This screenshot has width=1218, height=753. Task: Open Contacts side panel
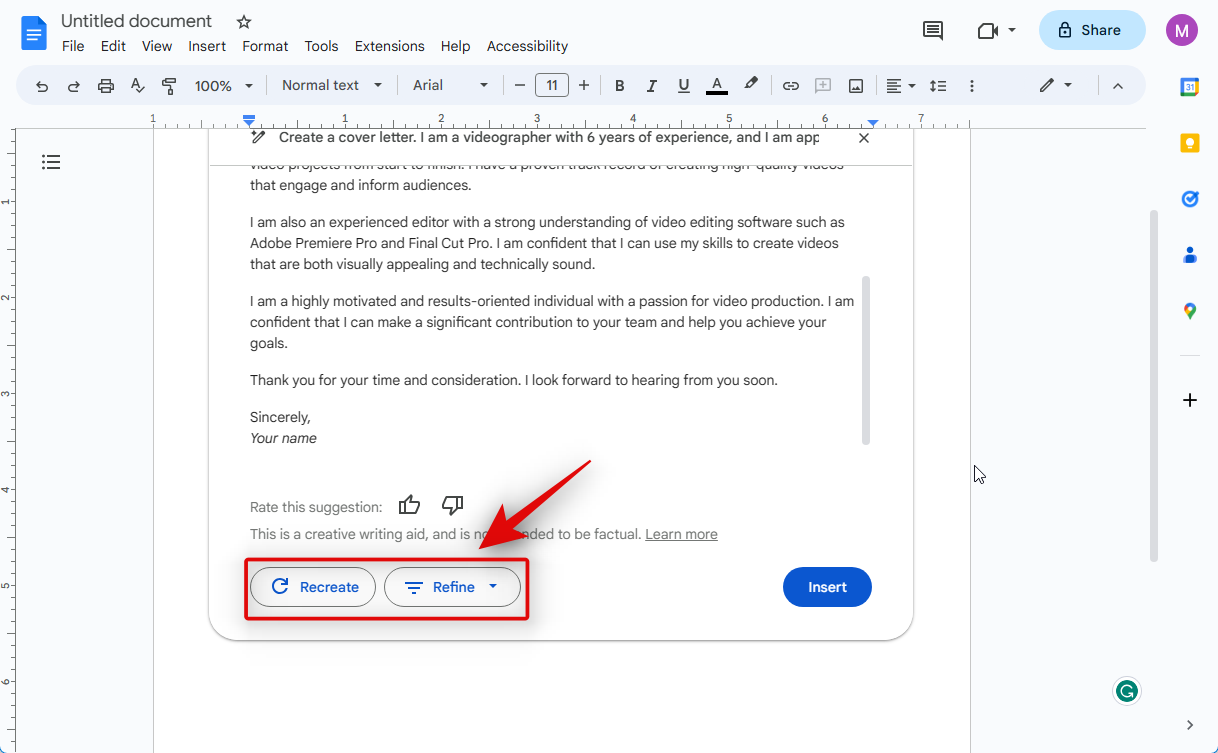tap(1189, 255)
